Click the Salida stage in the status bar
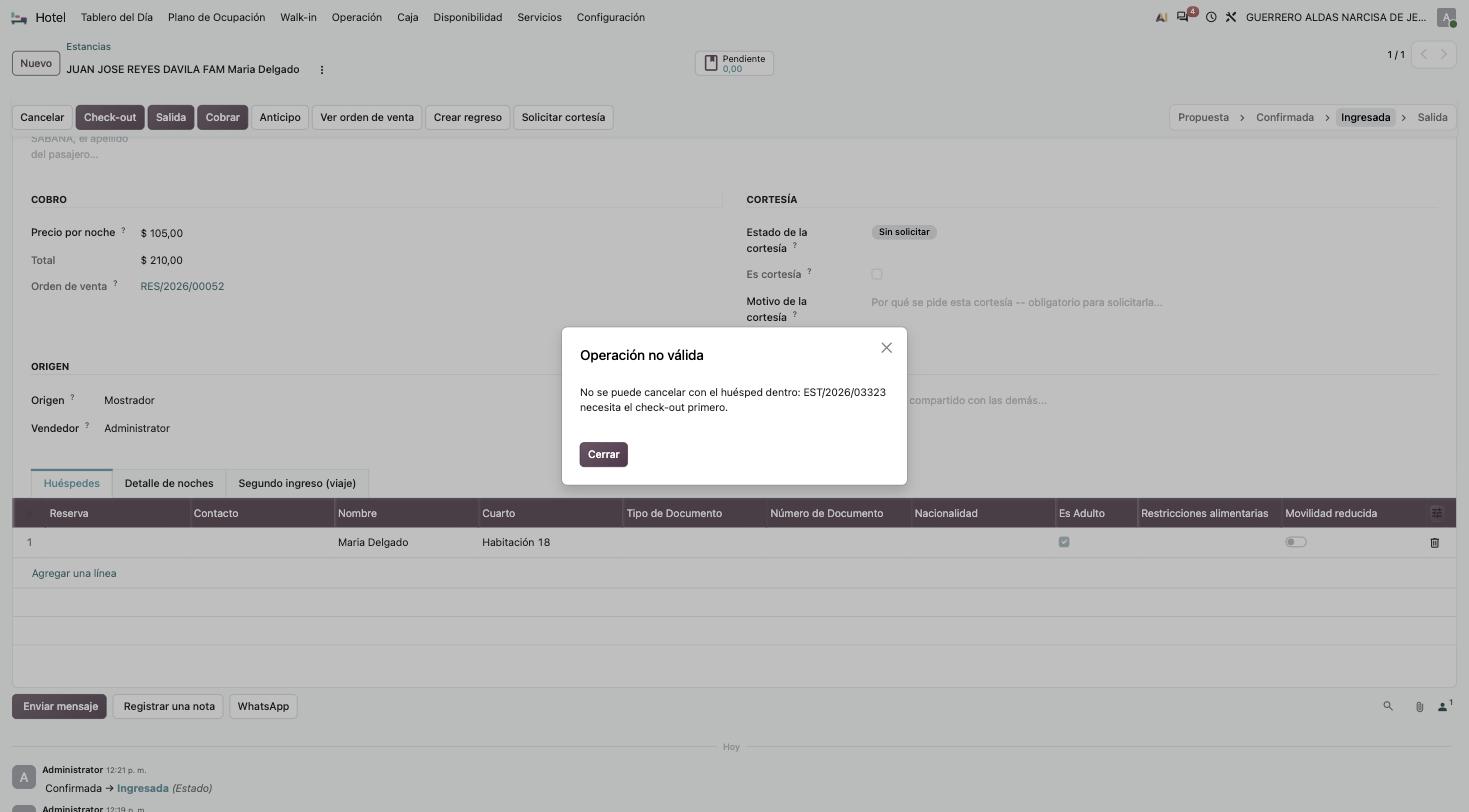The image size is (1469, 812). 1432,117
